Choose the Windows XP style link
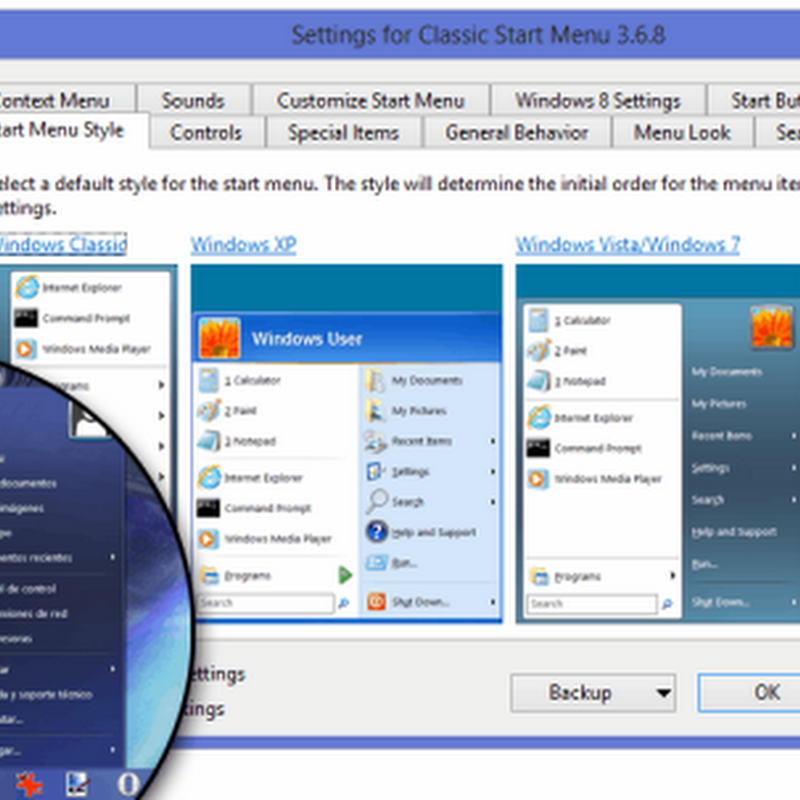Image resolution: width=800 pixels, height=800 pixels. [243, 245]
